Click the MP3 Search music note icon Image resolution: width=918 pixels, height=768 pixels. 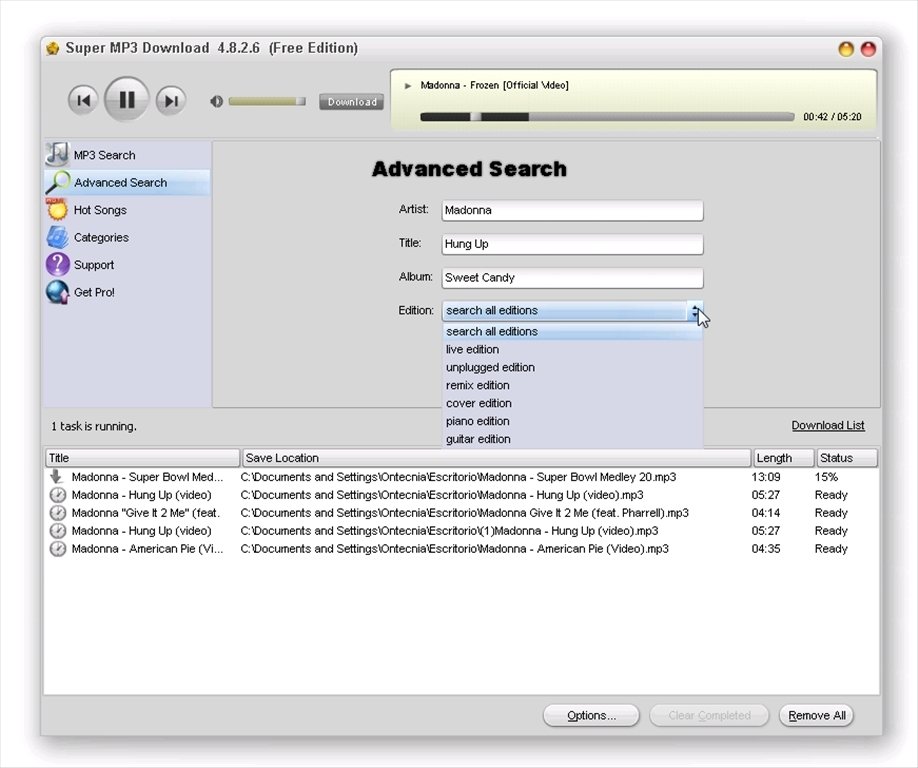(x=57, y=154)
